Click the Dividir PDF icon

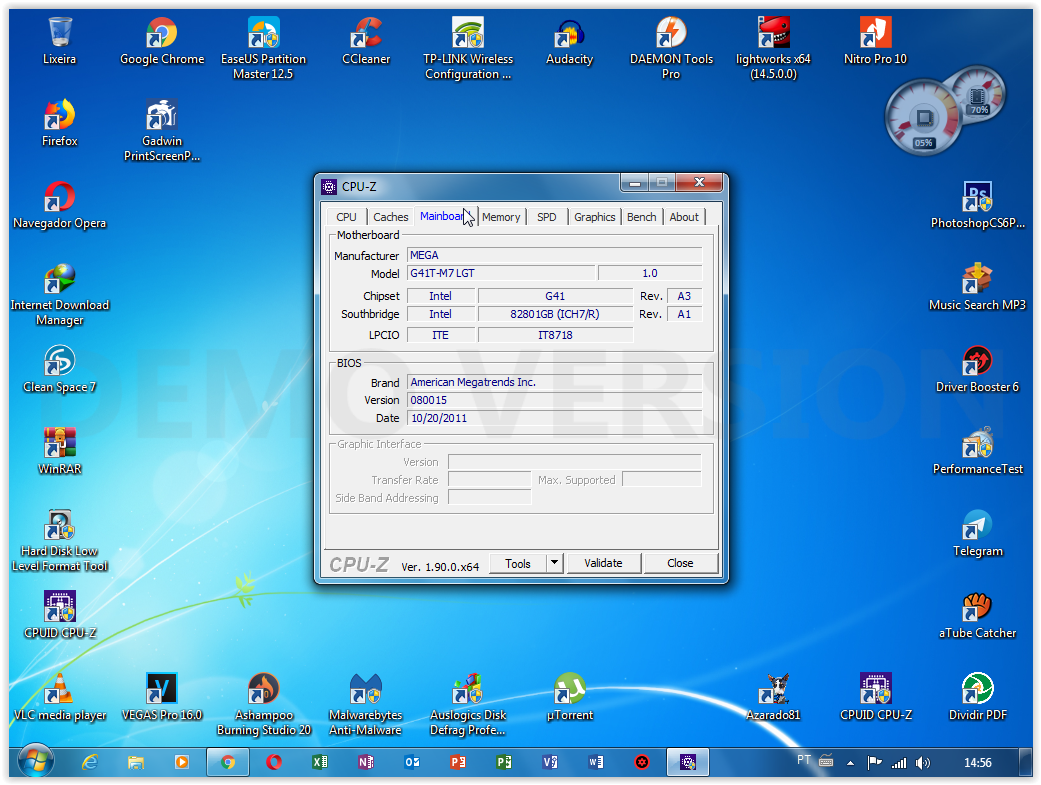click(977, 697)
